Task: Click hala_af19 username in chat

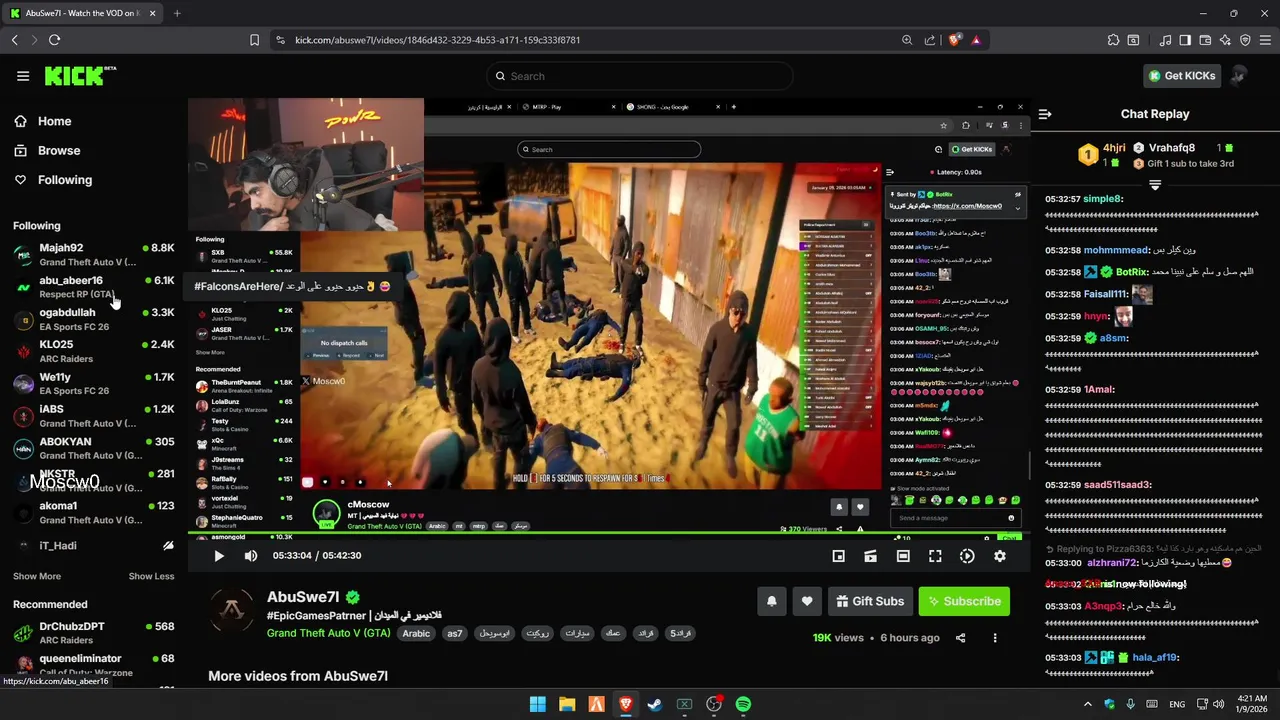Action: tap(1155, 658)
